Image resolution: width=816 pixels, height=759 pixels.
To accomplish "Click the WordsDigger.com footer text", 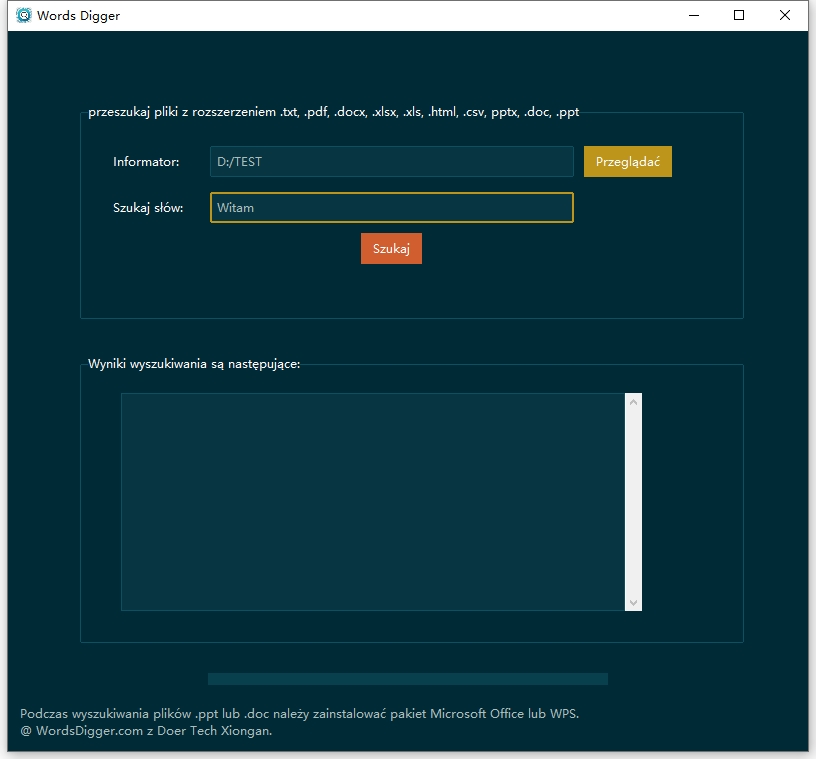I will click(146, 731).
